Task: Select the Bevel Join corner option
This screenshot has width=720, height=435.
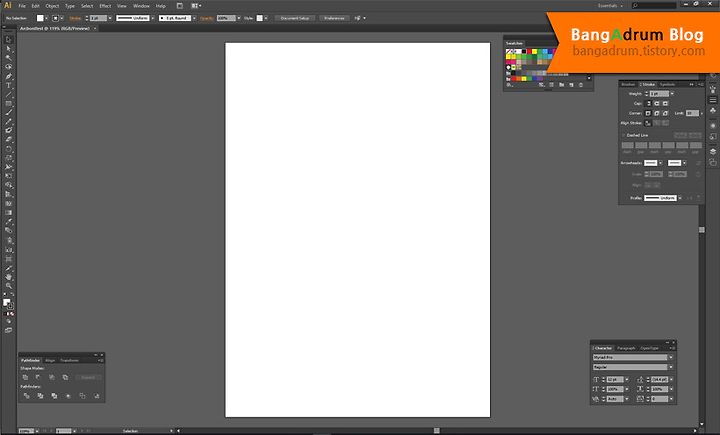Action: coord(665,113)
